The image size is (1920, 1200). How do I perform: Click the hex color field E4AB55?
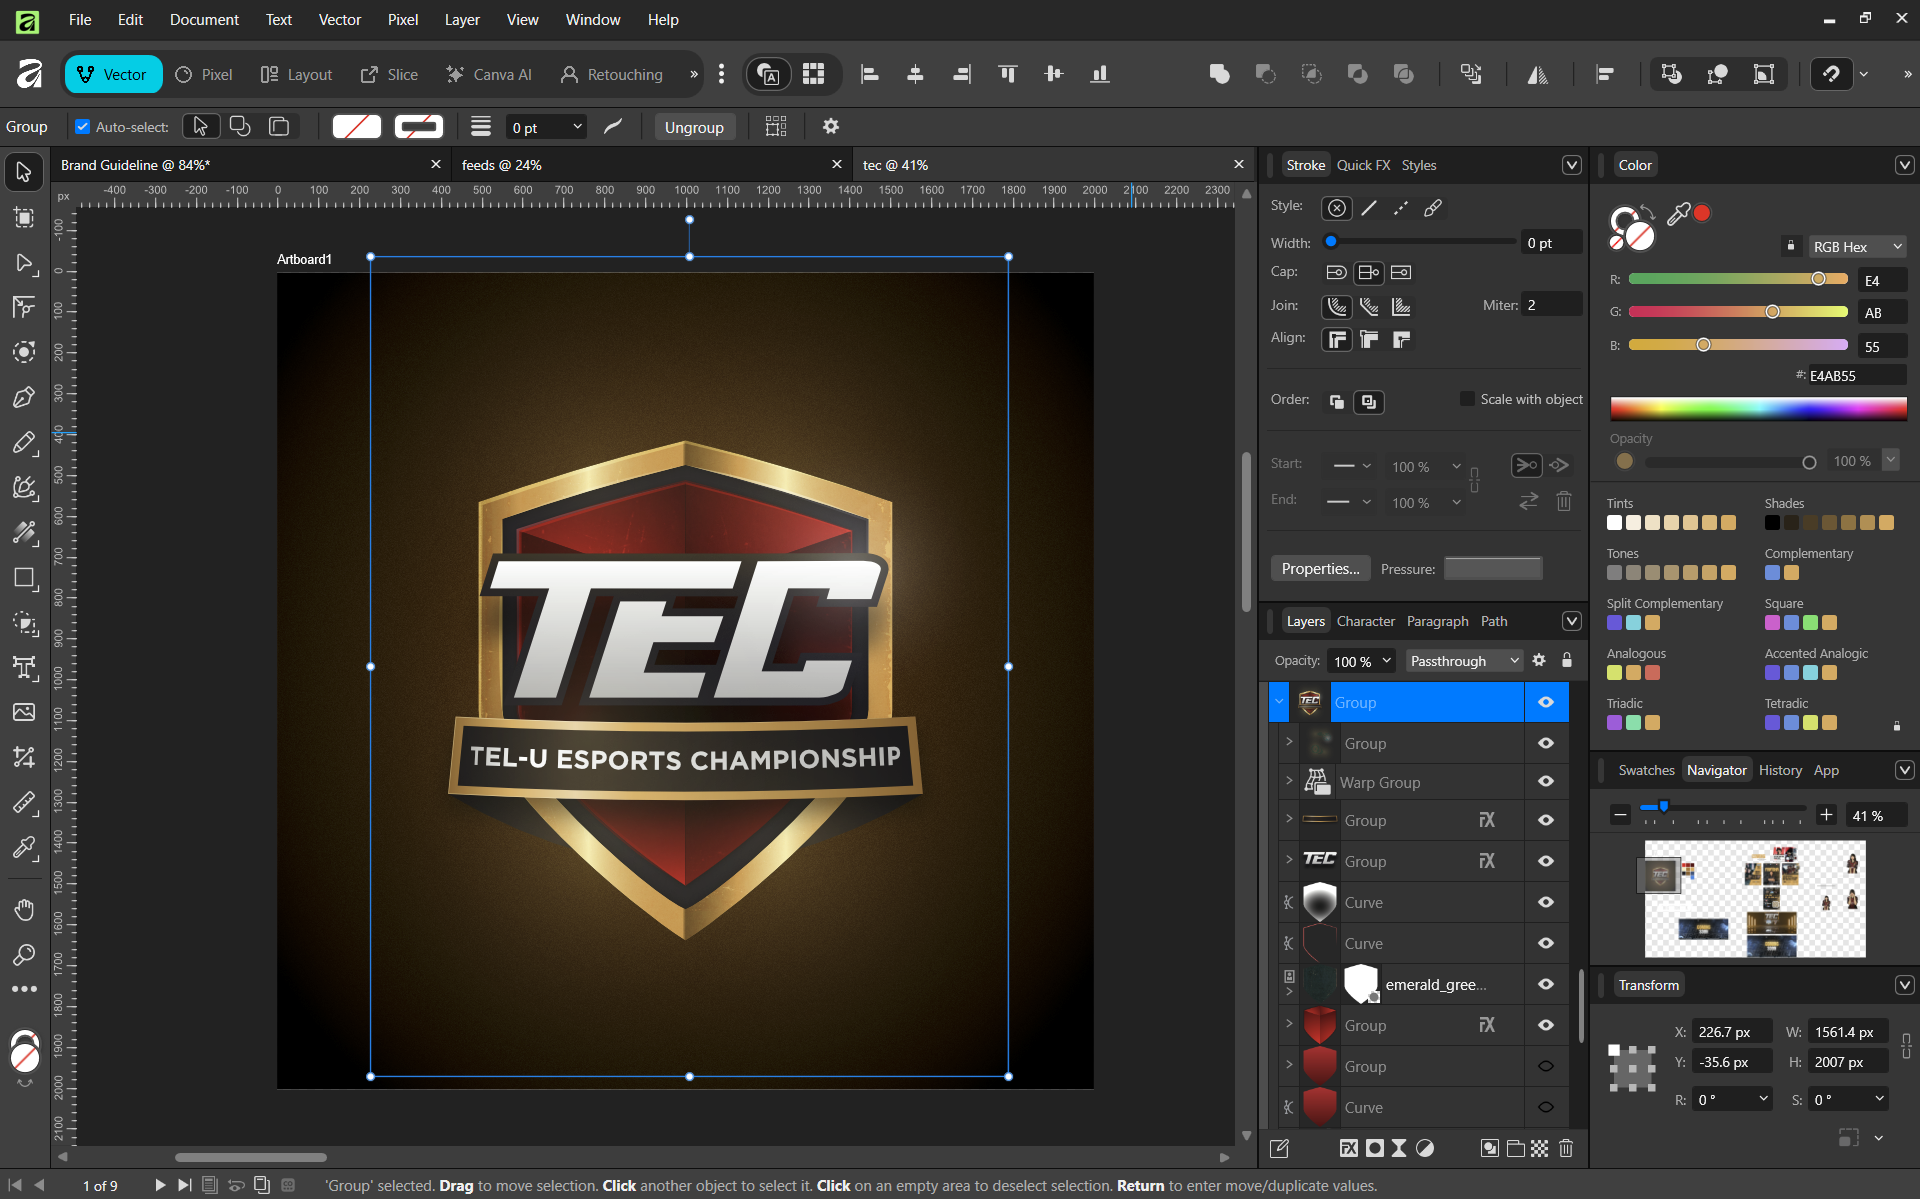point(1856,376)
